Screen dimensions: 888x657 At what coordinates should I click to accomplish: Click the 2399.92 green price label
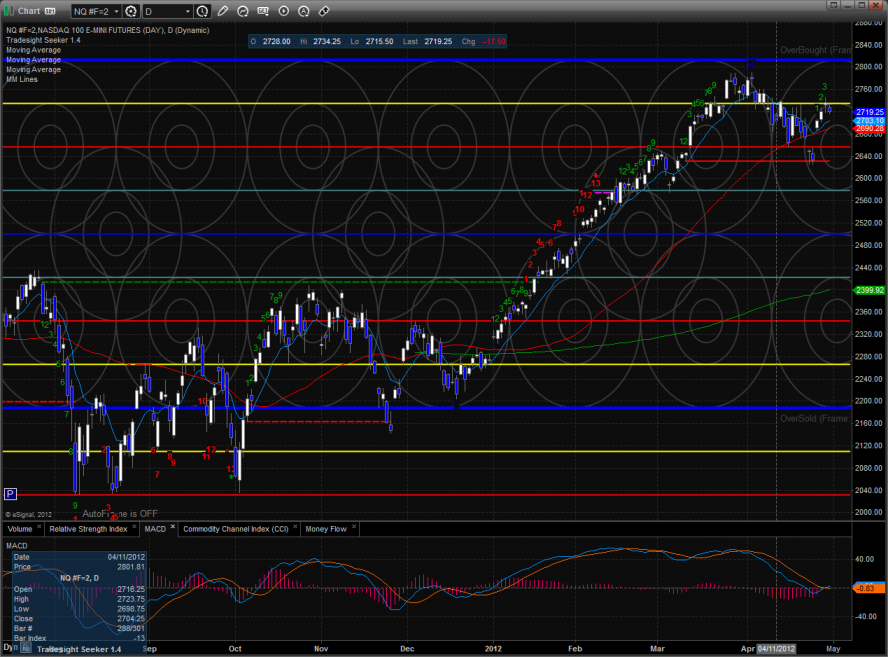pos(869,290)
